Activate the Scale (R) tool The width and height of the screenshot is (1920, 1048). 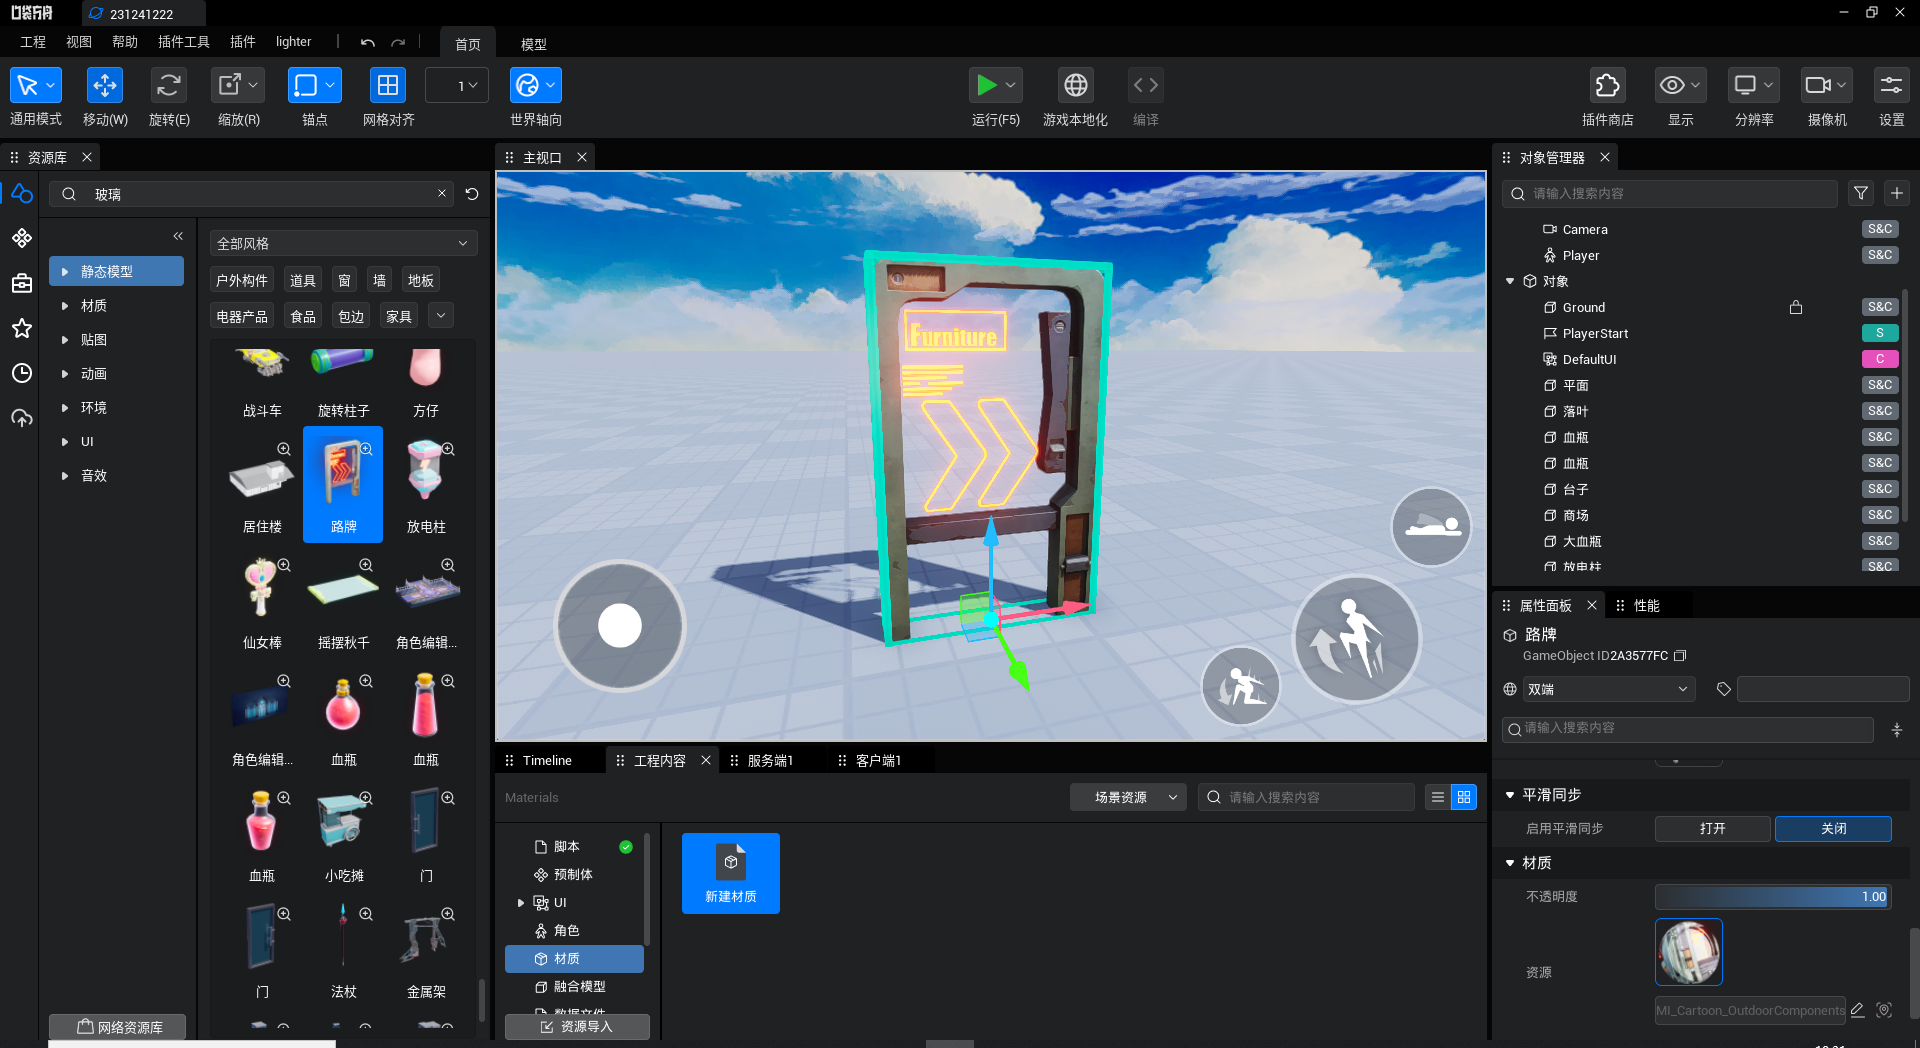coord(230,86)
